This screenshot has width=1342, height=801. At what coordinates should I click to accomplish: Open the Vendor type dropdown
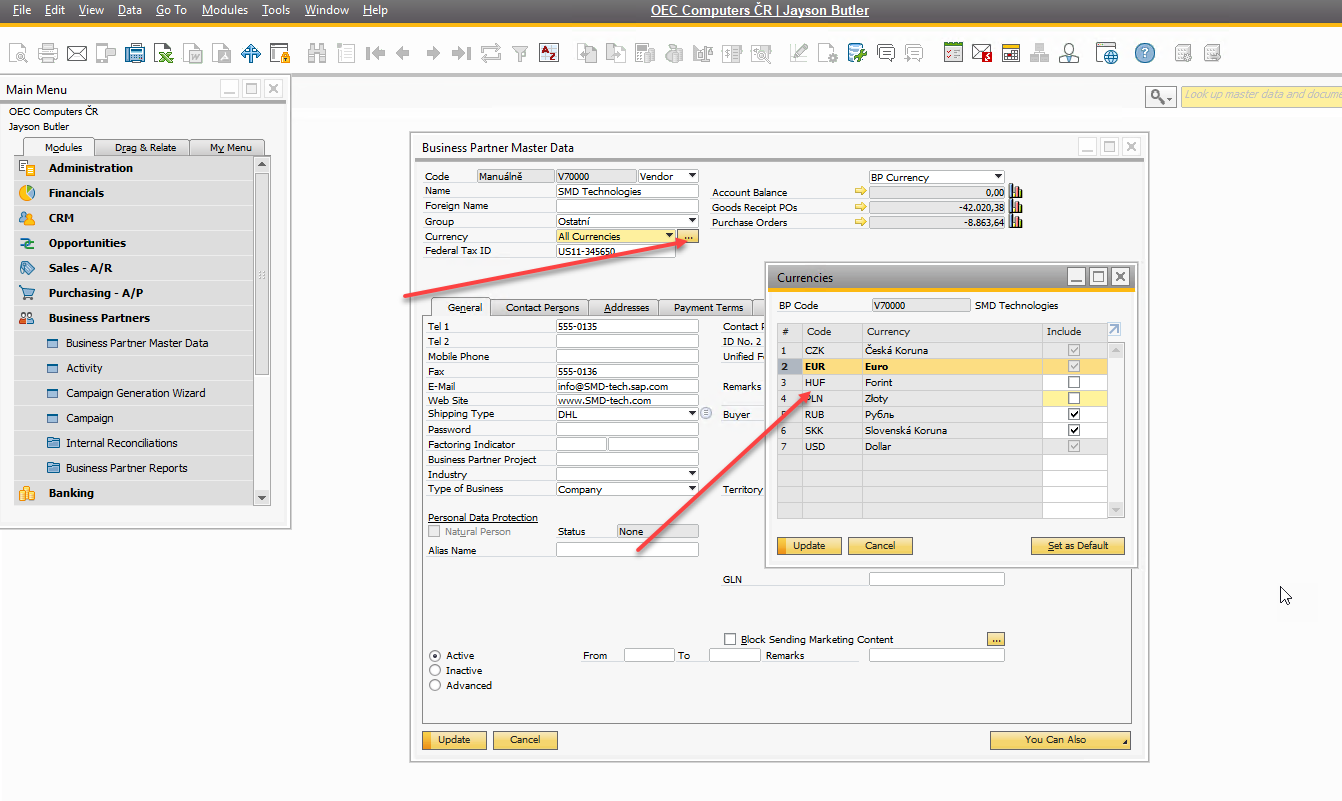pyautogui.click(x=692, y=176)
